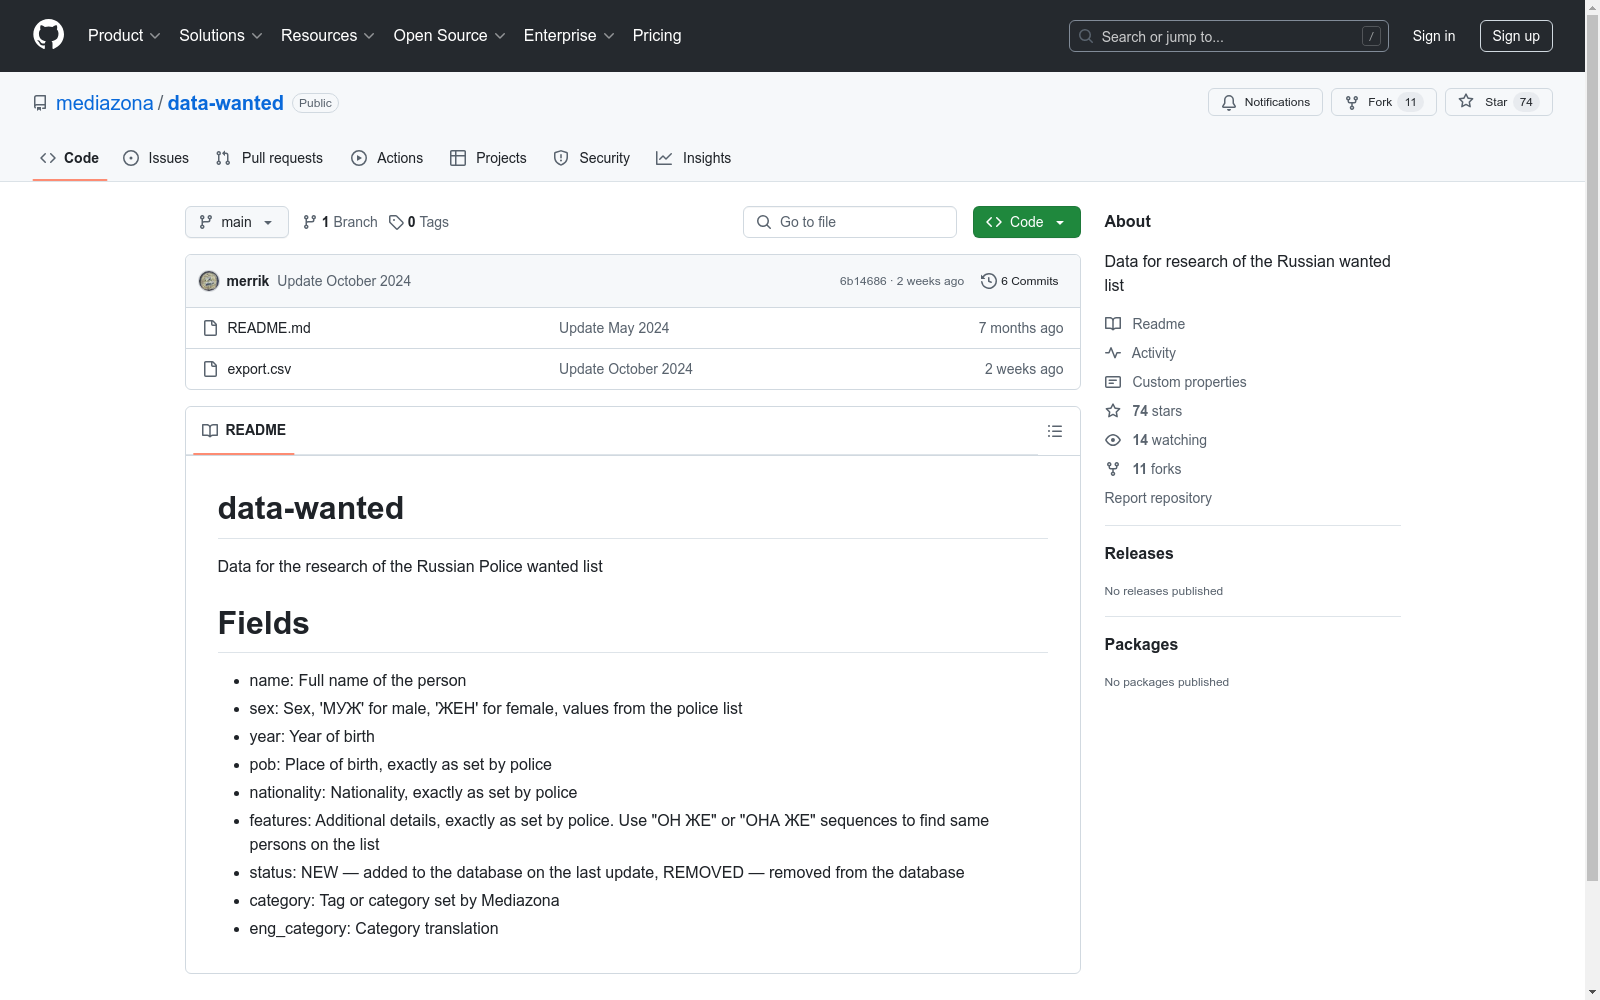Open commit hash 6b14686
The width and height of the screenshot is (1600, 1000).
click(x=863, y=281)
